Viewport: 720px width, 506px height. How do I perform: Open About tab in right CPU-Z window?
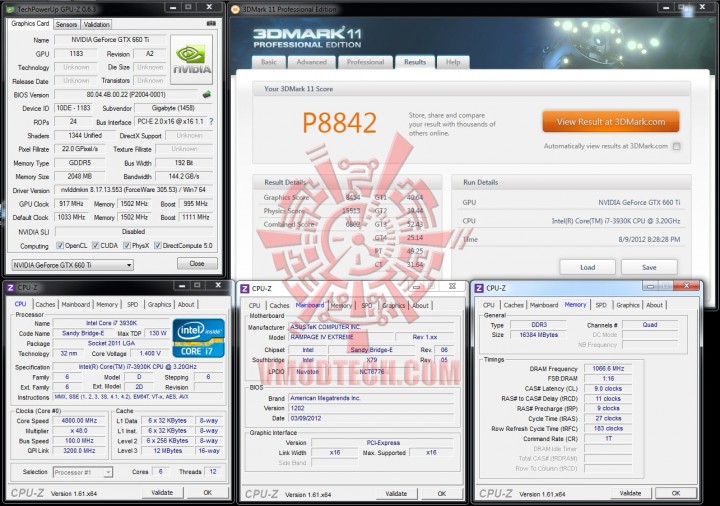point(654,305)
